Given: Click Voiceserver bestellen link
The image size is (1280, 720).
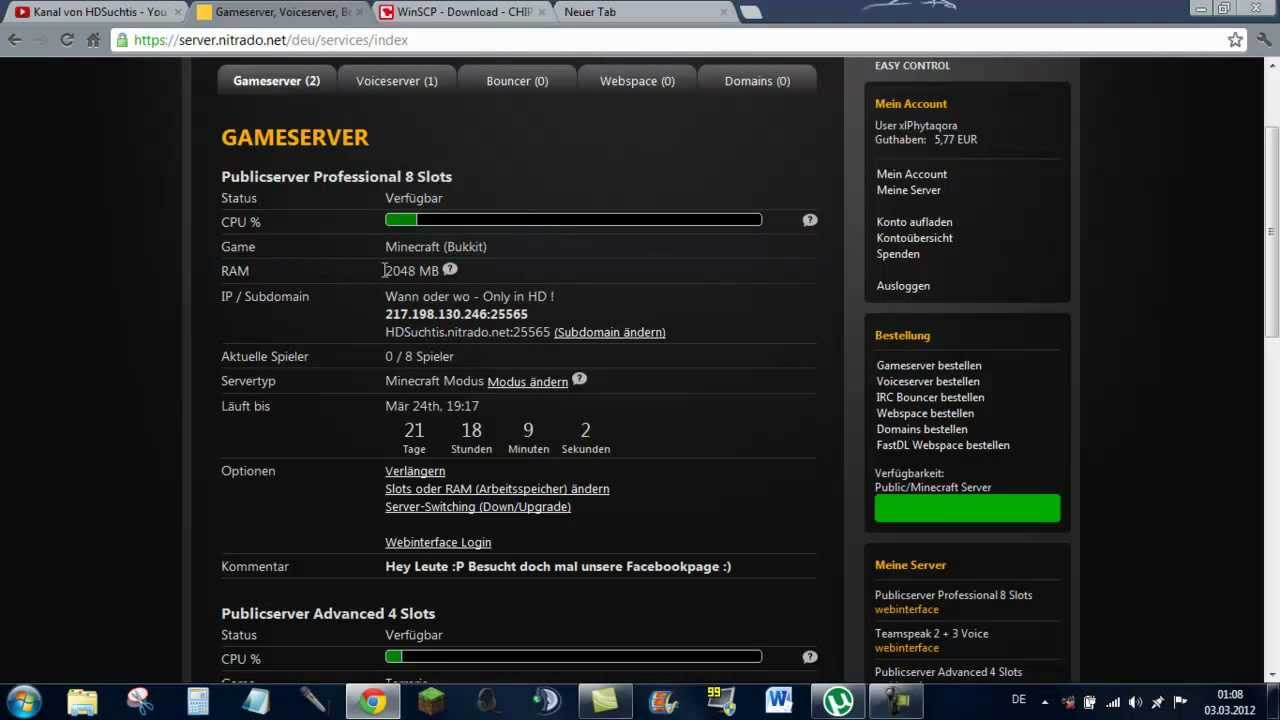Looking at the screenshot, I should 928,382.
